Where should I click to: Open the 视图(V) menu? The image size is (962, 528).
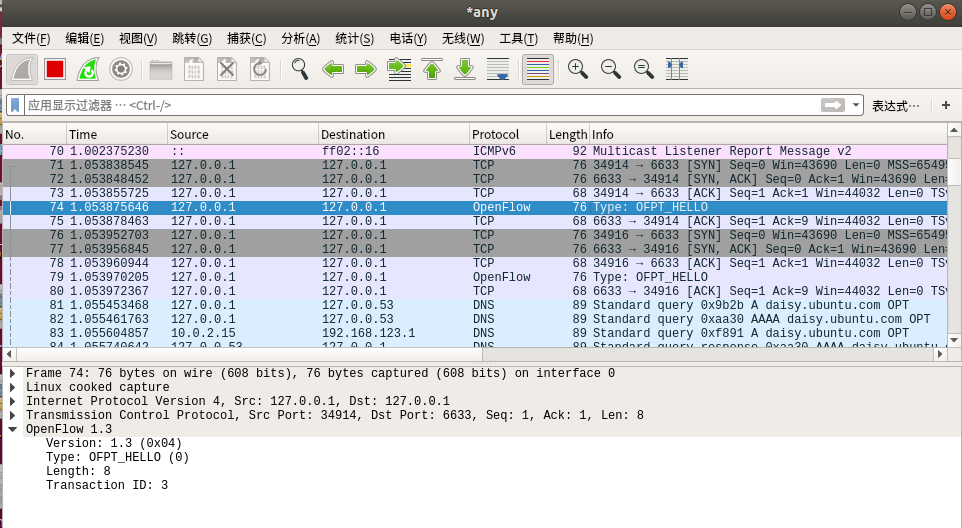pyautogui.click(x=138, y=39)
